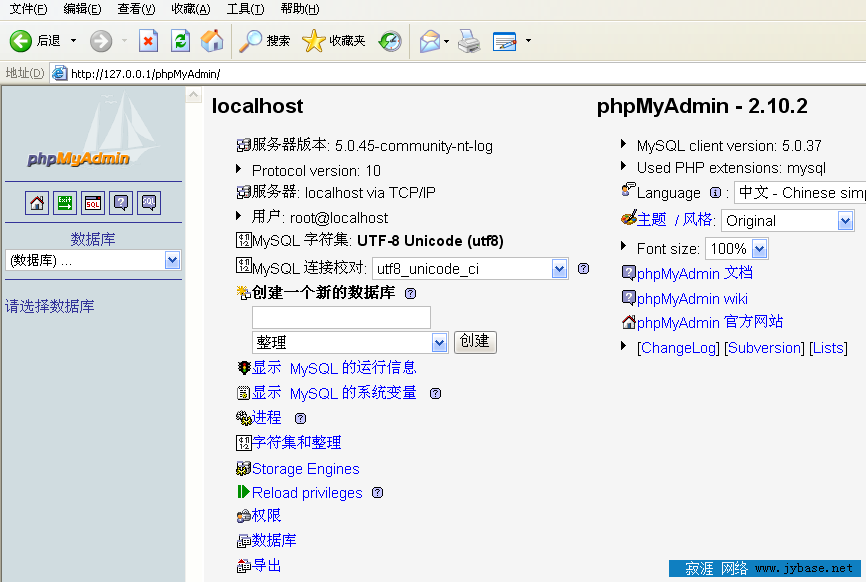This screenshot has height=582, width=866.
Task: Open the Subversion link
Action: click(x=764, y=348)
